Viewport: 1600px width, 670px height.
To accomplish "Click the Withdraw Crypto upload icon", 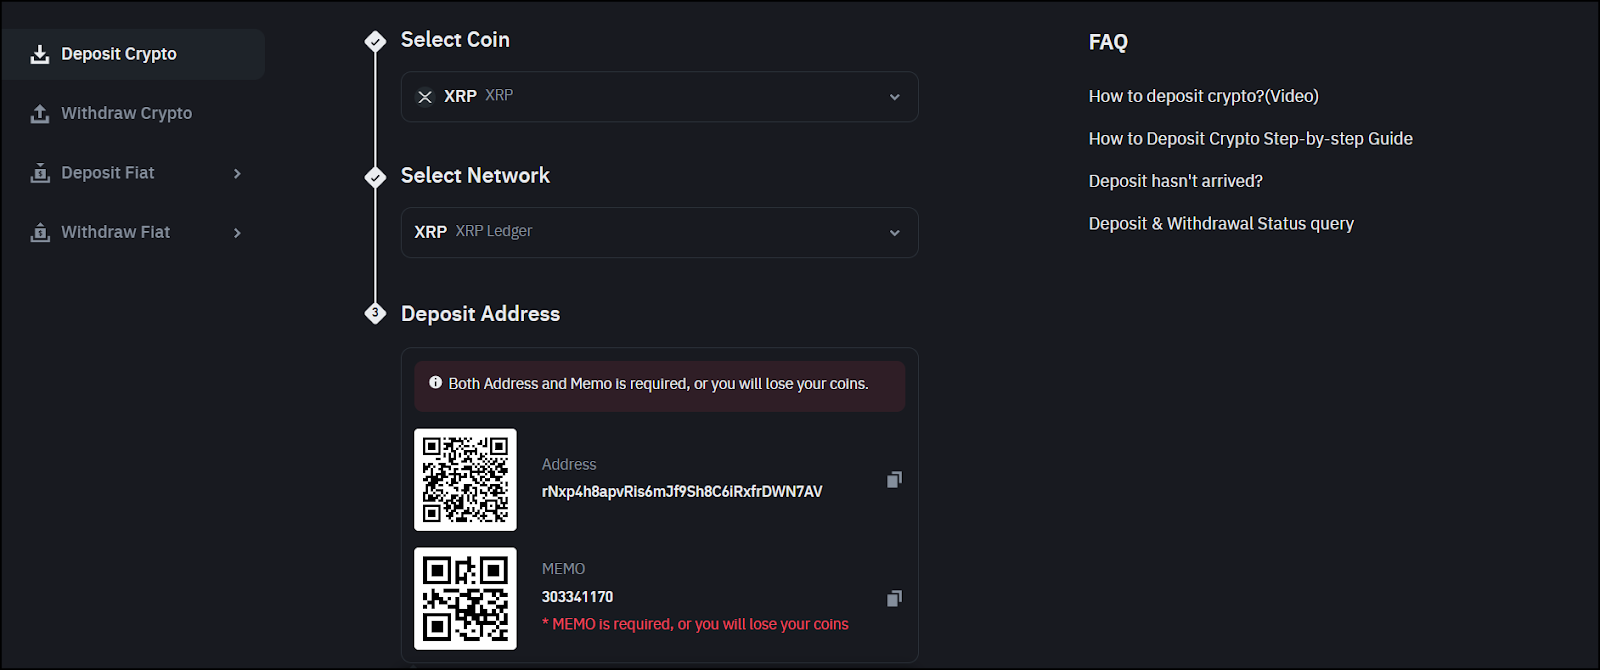I will click(40, 113).
